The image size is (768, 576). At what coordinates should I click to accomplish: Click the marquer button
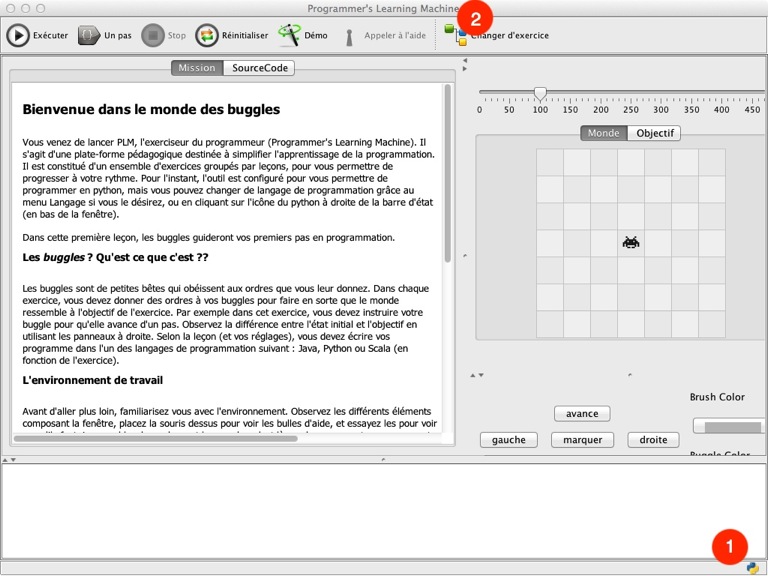582,440
